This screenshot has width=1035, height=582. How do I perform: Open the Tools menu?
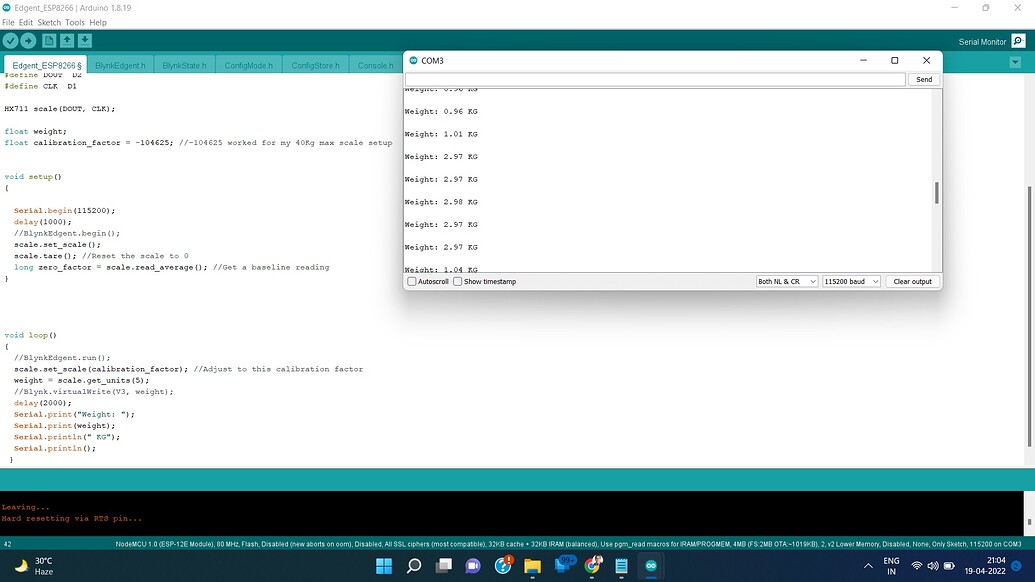click(75, 22)
